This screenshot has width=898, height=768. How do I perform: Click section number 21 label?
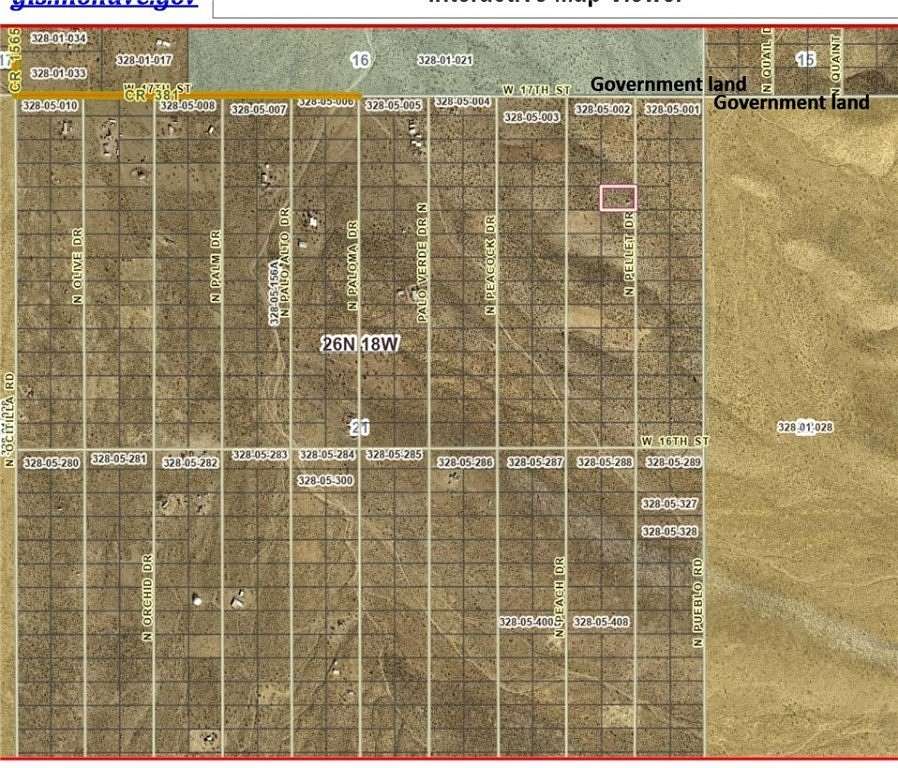click(x=360, y=425)
